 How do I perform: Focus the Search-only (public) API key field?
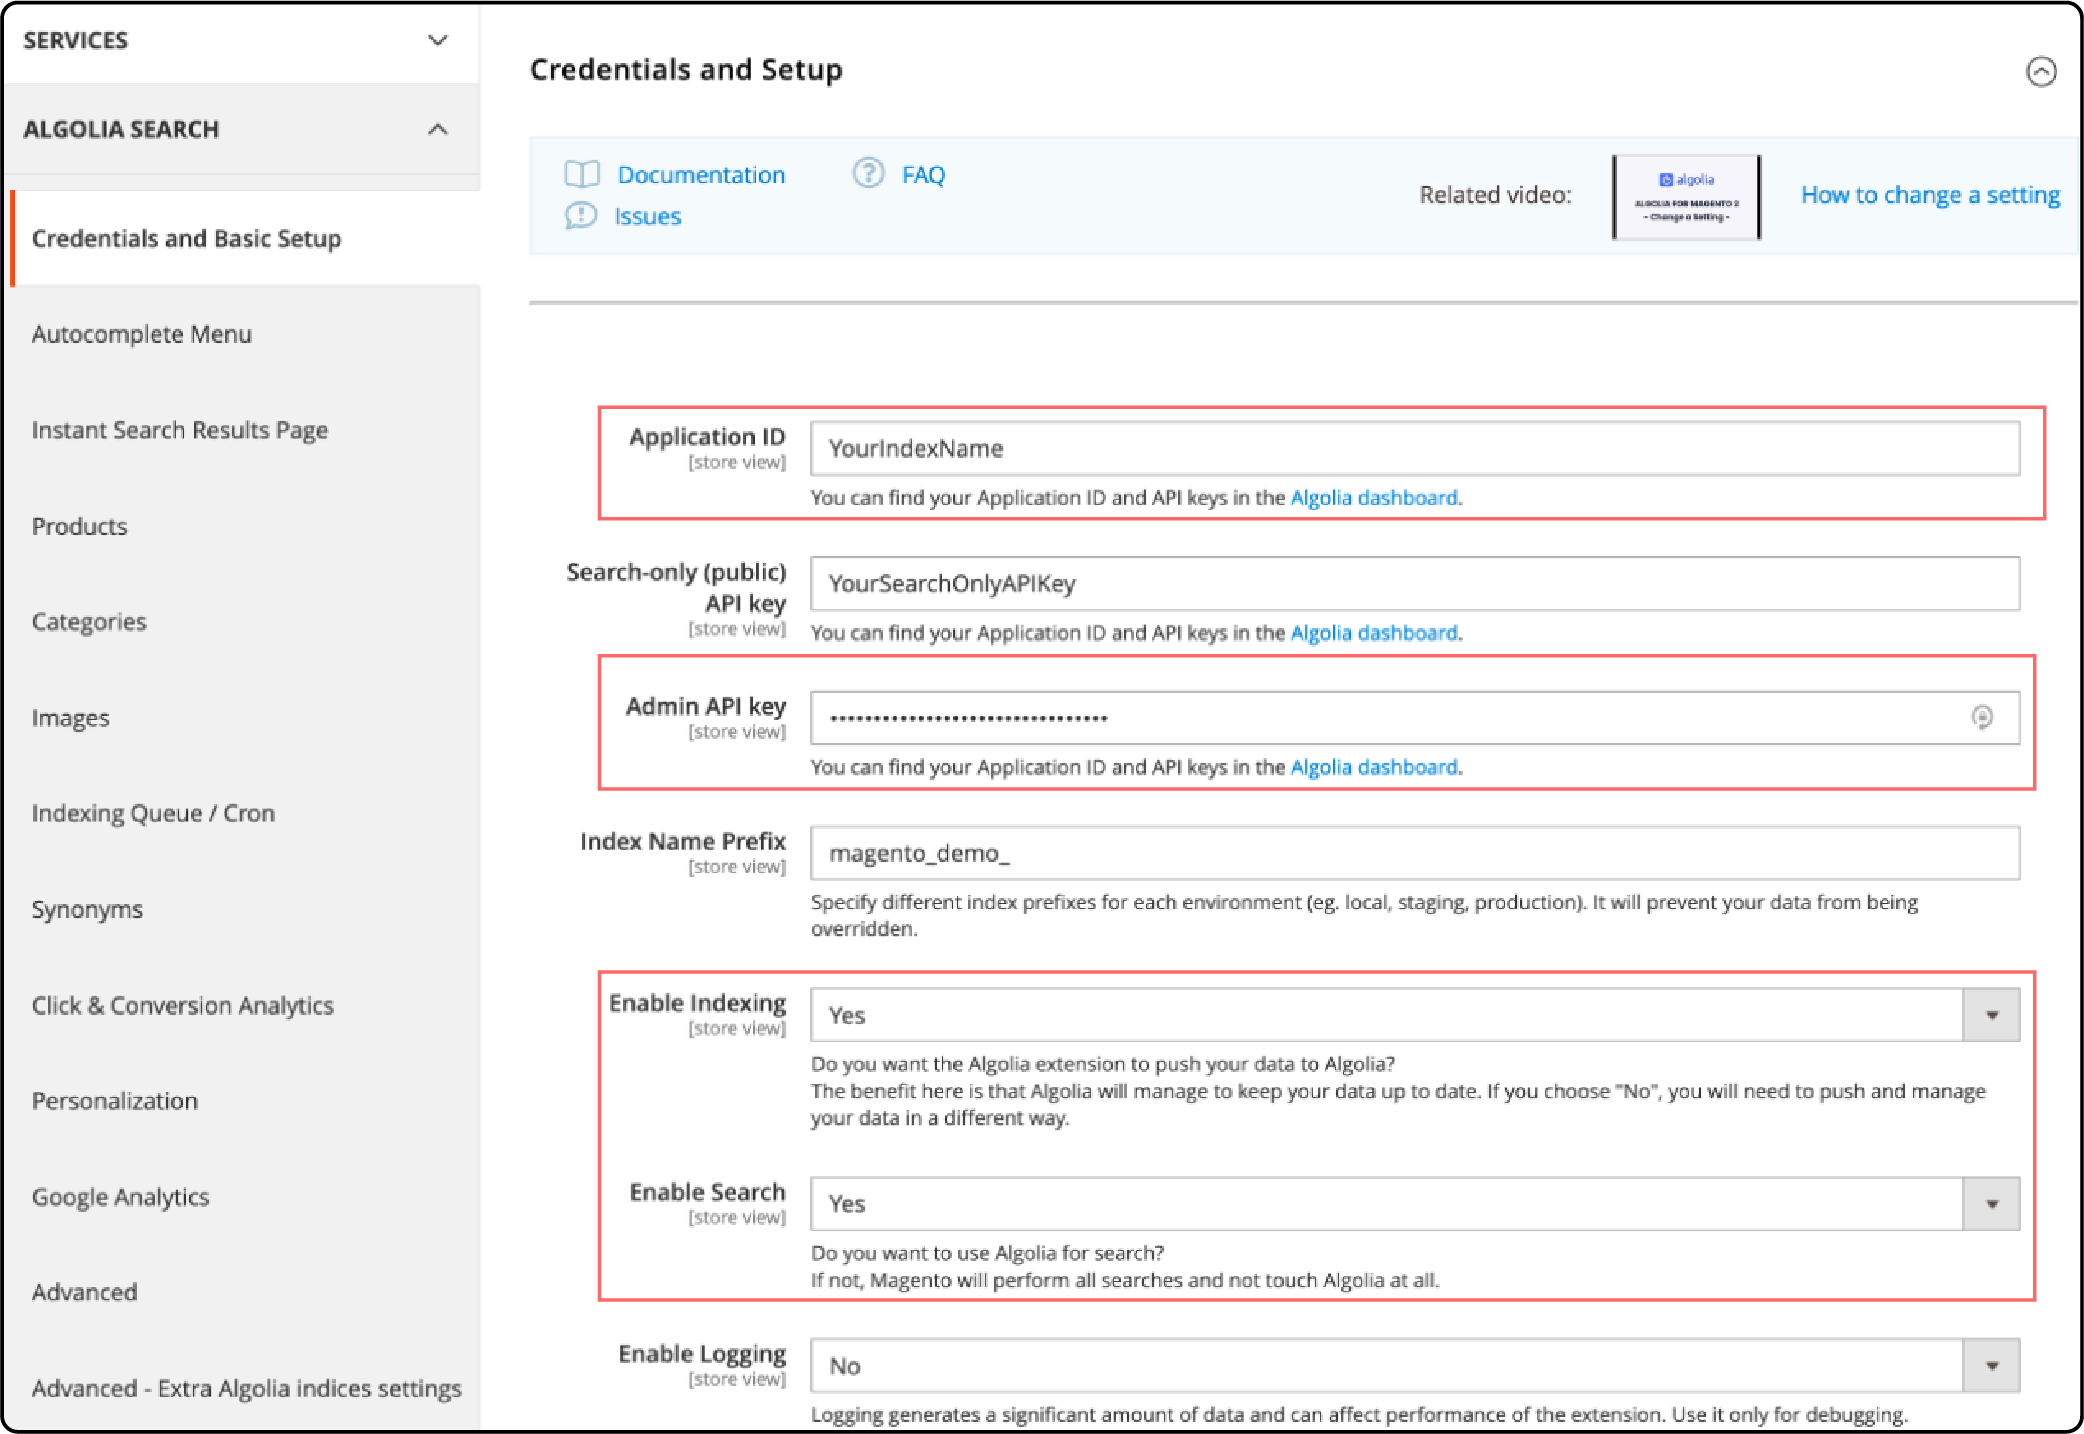click(x=1414, y=583)
